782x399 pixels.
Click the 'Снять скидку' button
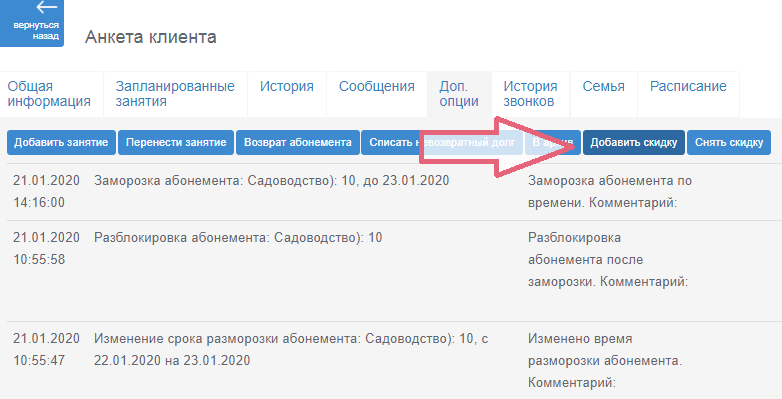pyautogui.click(x=729, y=143)
